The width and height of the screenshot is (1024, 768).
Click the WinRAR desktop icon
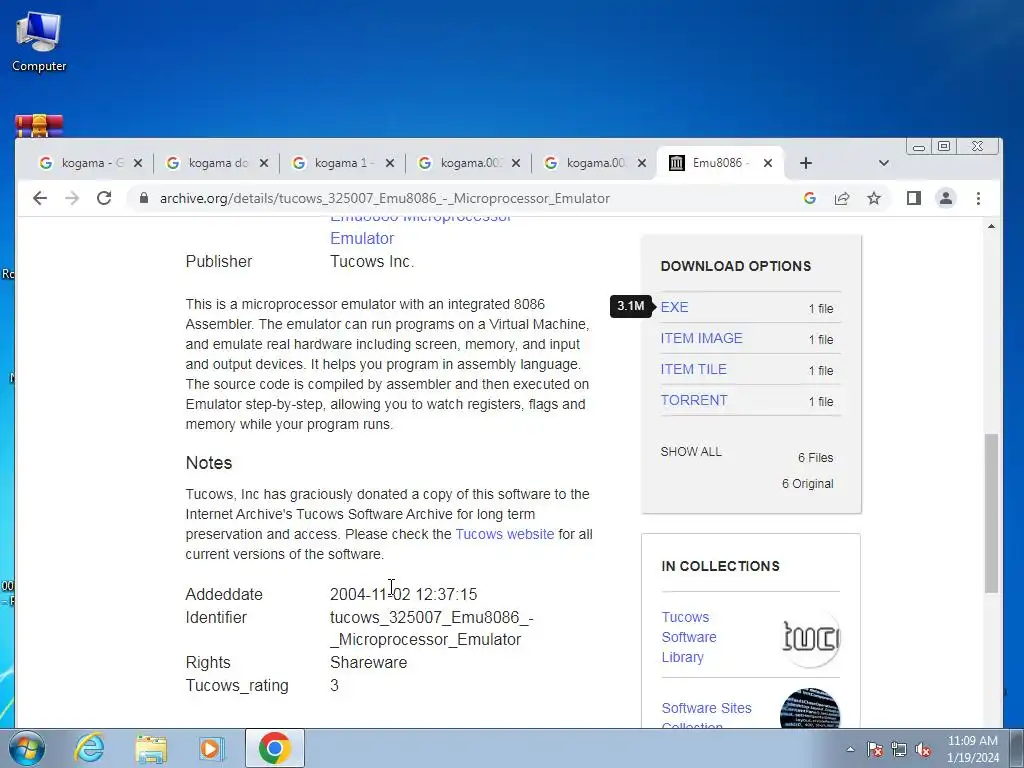(39, 125)
